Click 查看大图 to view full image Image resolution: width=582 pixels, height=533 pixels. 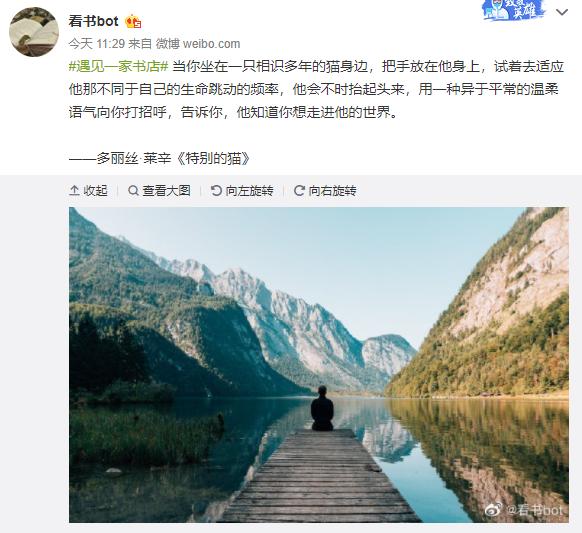pos(159,191)
